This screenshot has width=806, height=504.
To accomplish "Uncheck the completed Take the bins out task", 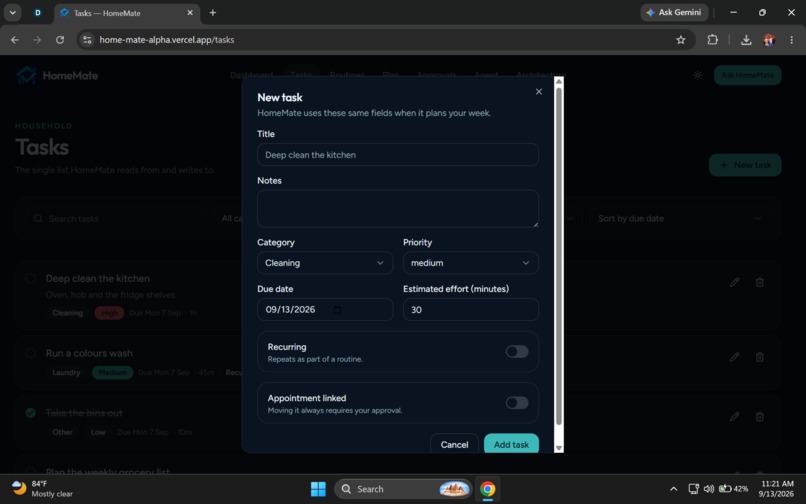I will (31, 412).
